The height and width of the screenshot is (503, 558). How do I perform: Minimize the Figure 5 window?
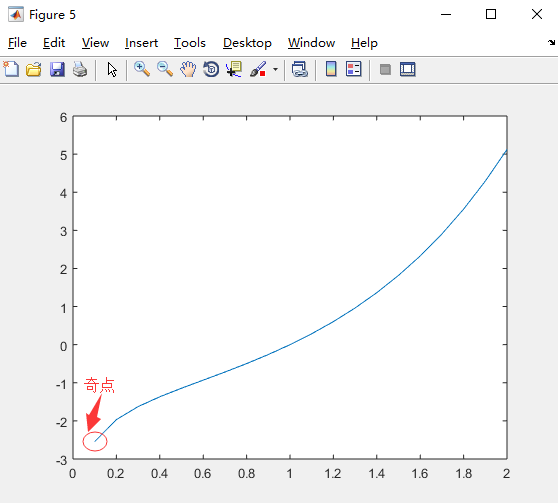coord(446,14)
